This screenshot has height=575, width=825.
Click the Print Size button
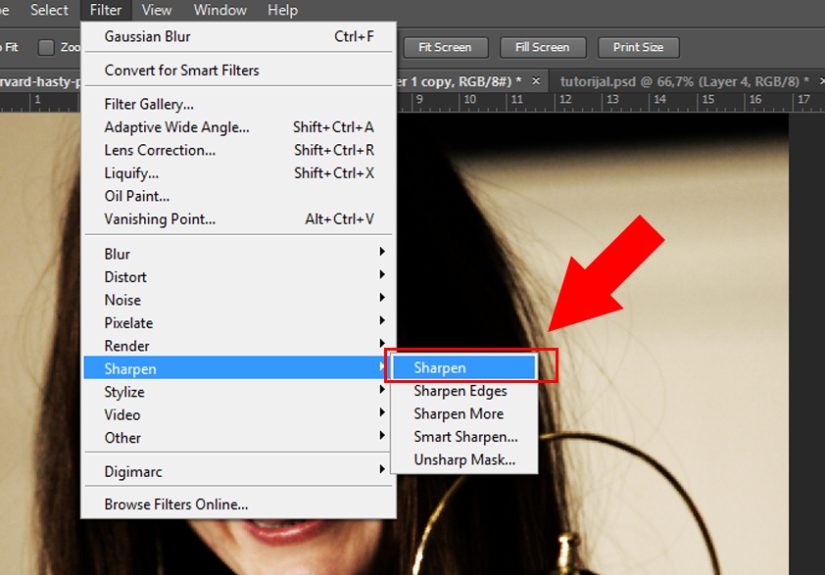638,47
